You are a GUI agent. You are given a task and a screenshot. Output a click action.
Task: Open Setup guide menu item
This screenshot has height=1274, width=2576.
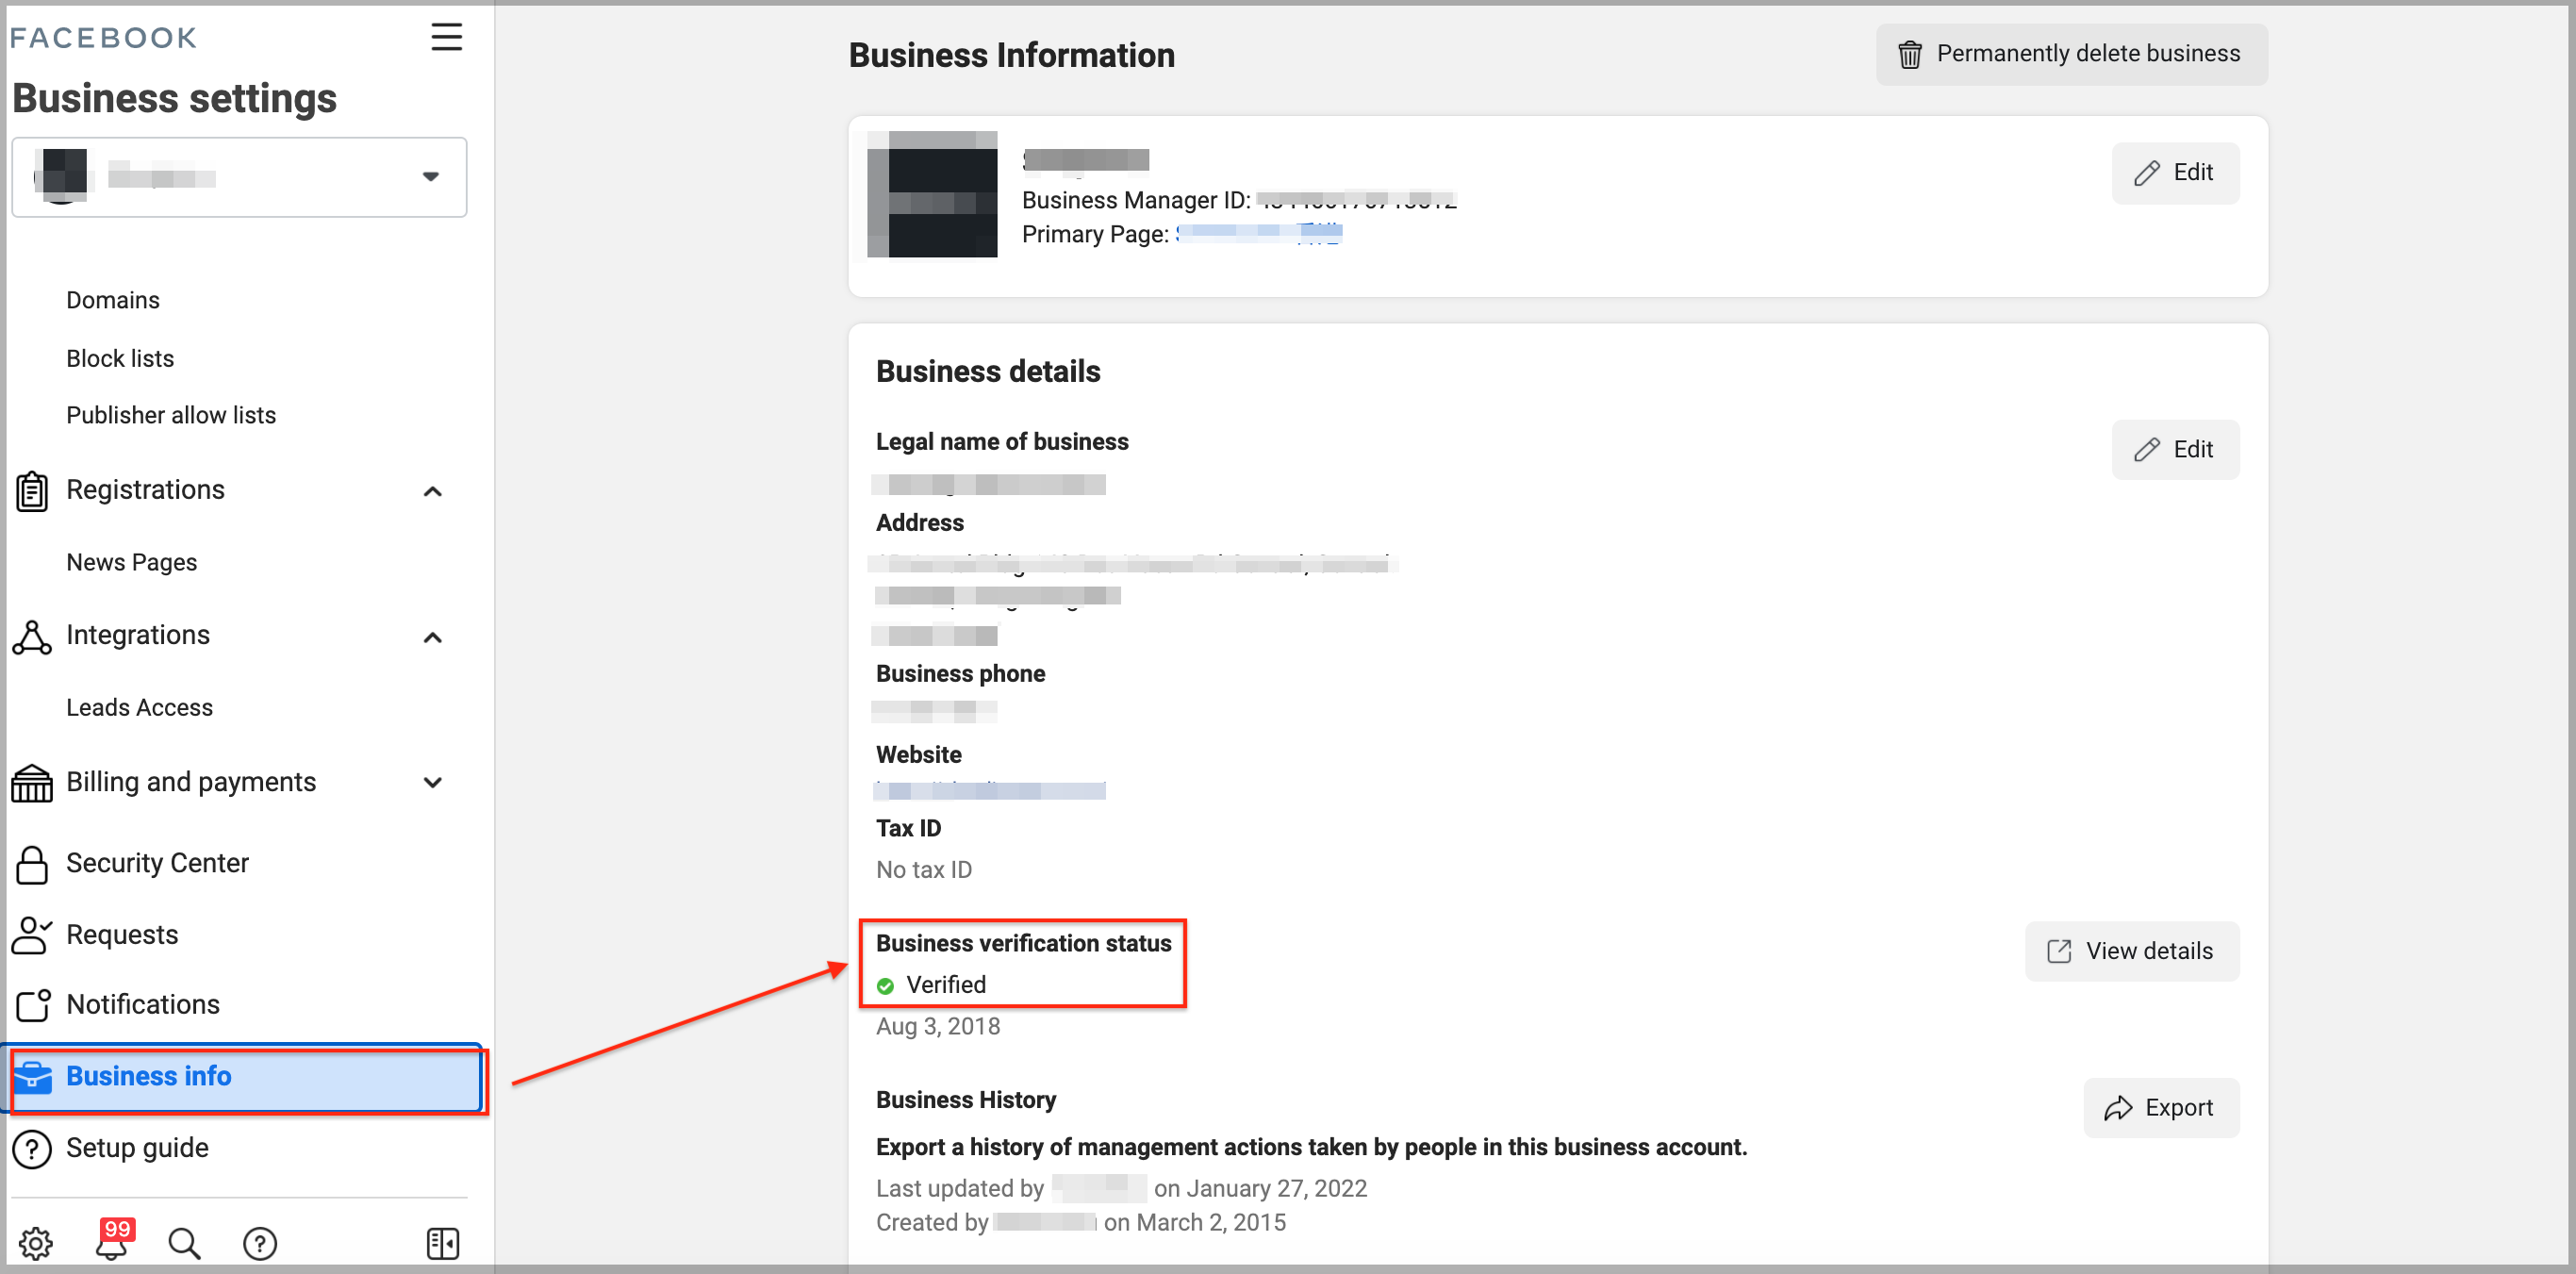tap(137, 1148)
